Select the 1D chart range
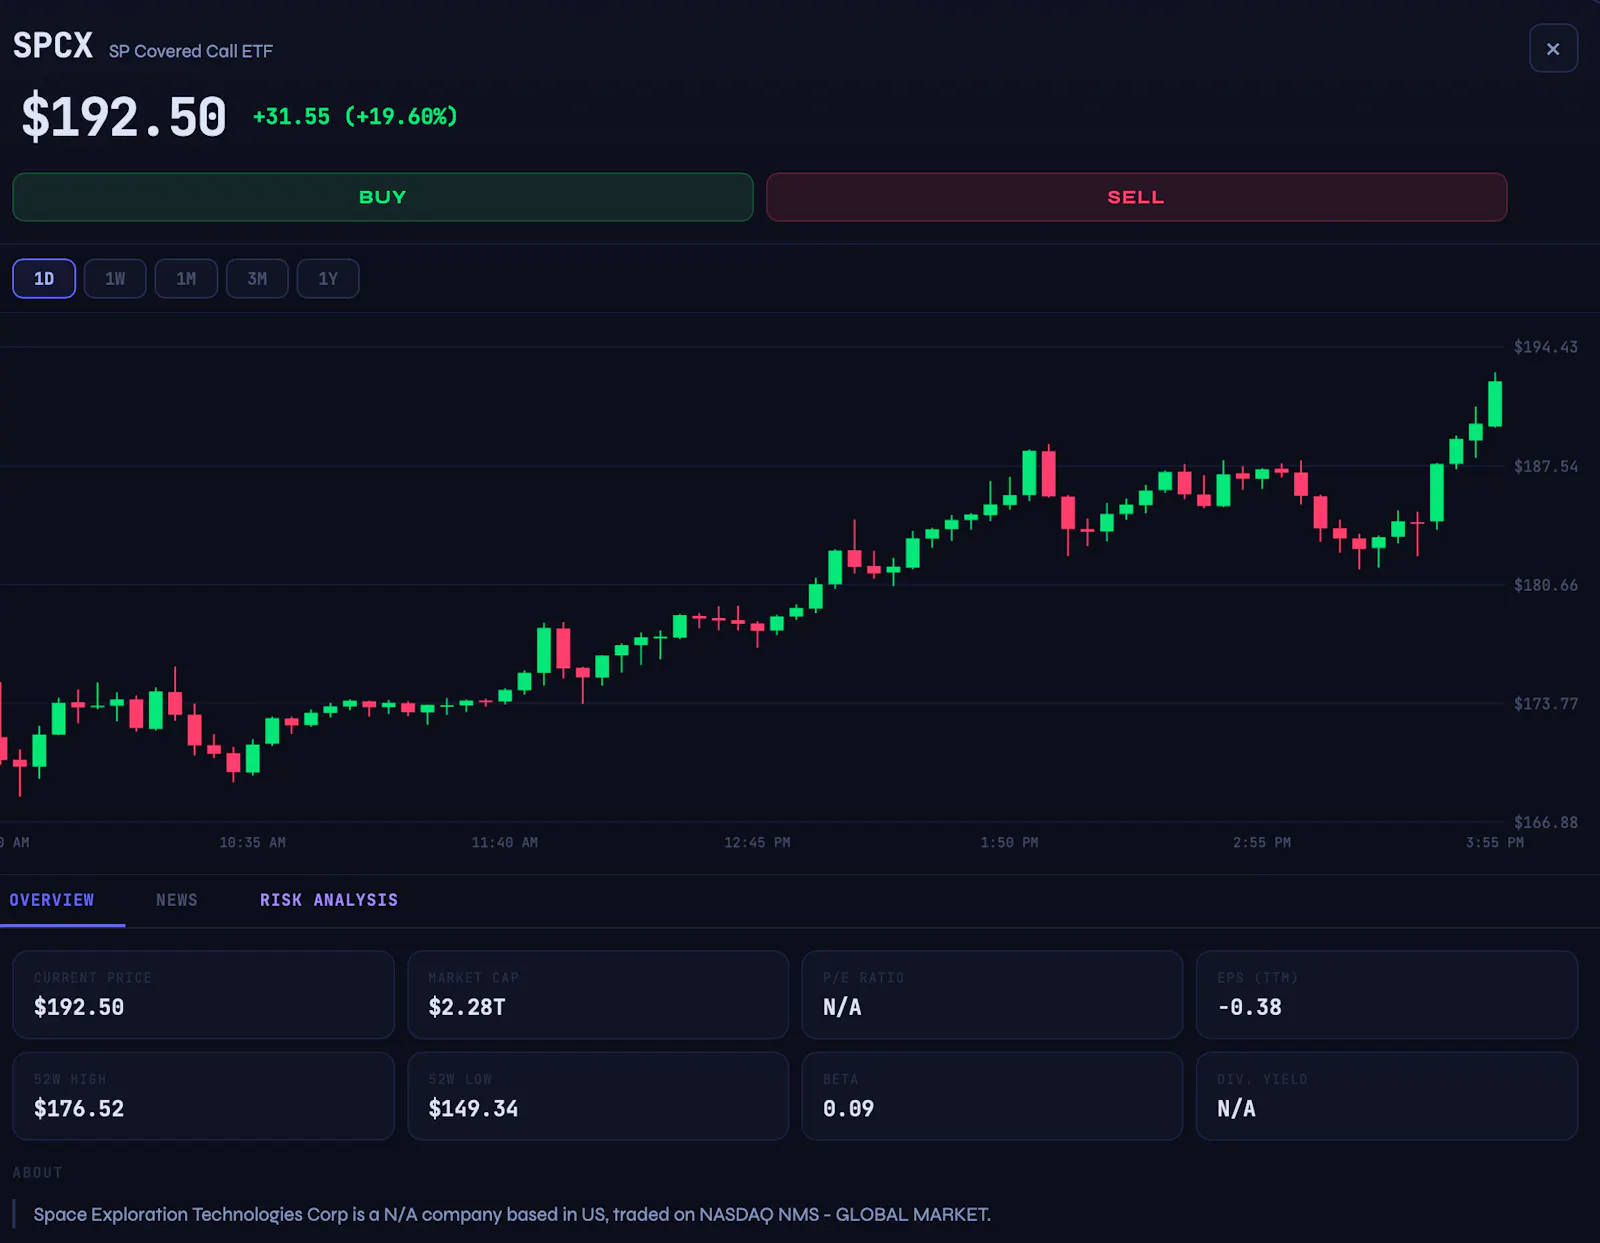 (x=44, y=278)
